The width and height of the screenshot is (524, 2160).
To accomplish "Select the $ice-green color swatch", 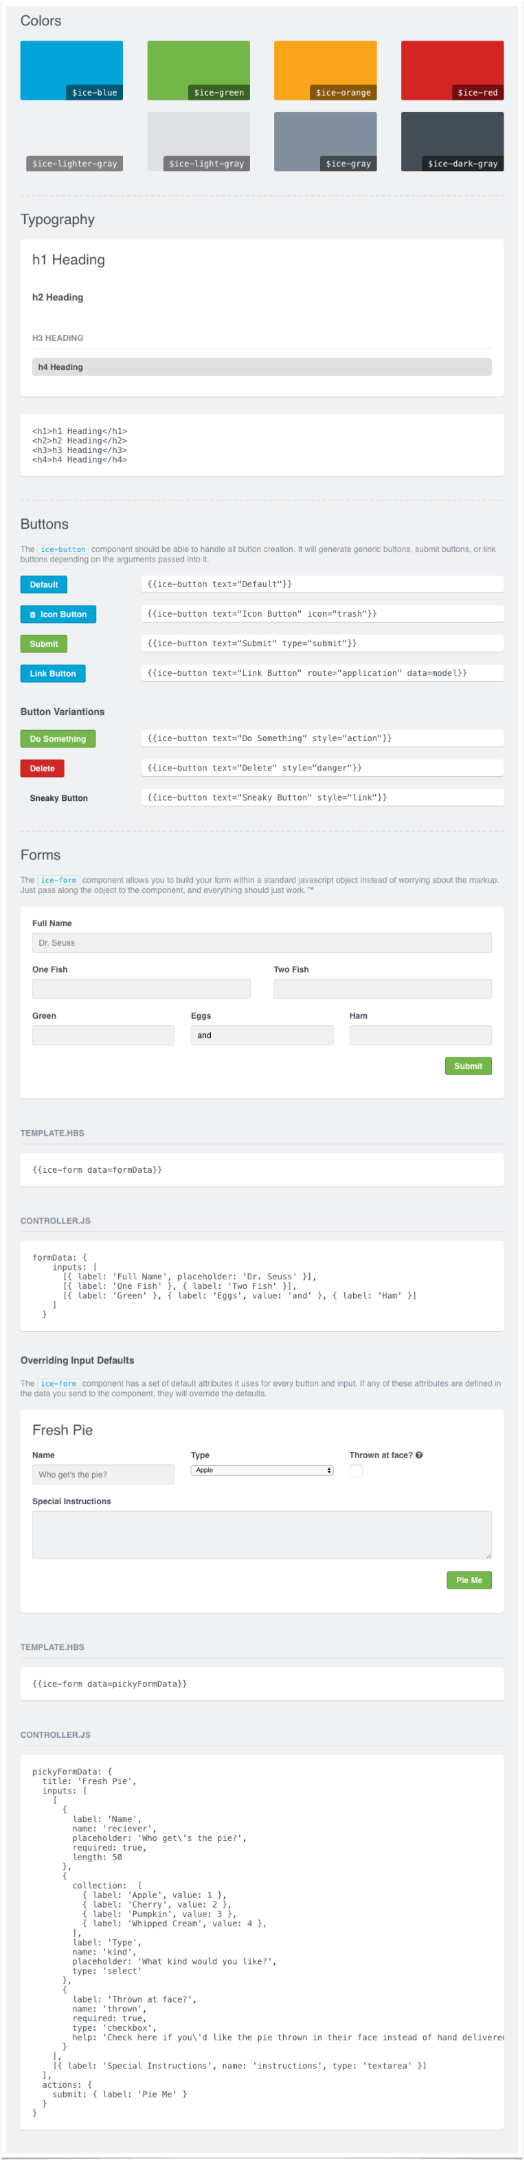I will [x=199, y=71].
